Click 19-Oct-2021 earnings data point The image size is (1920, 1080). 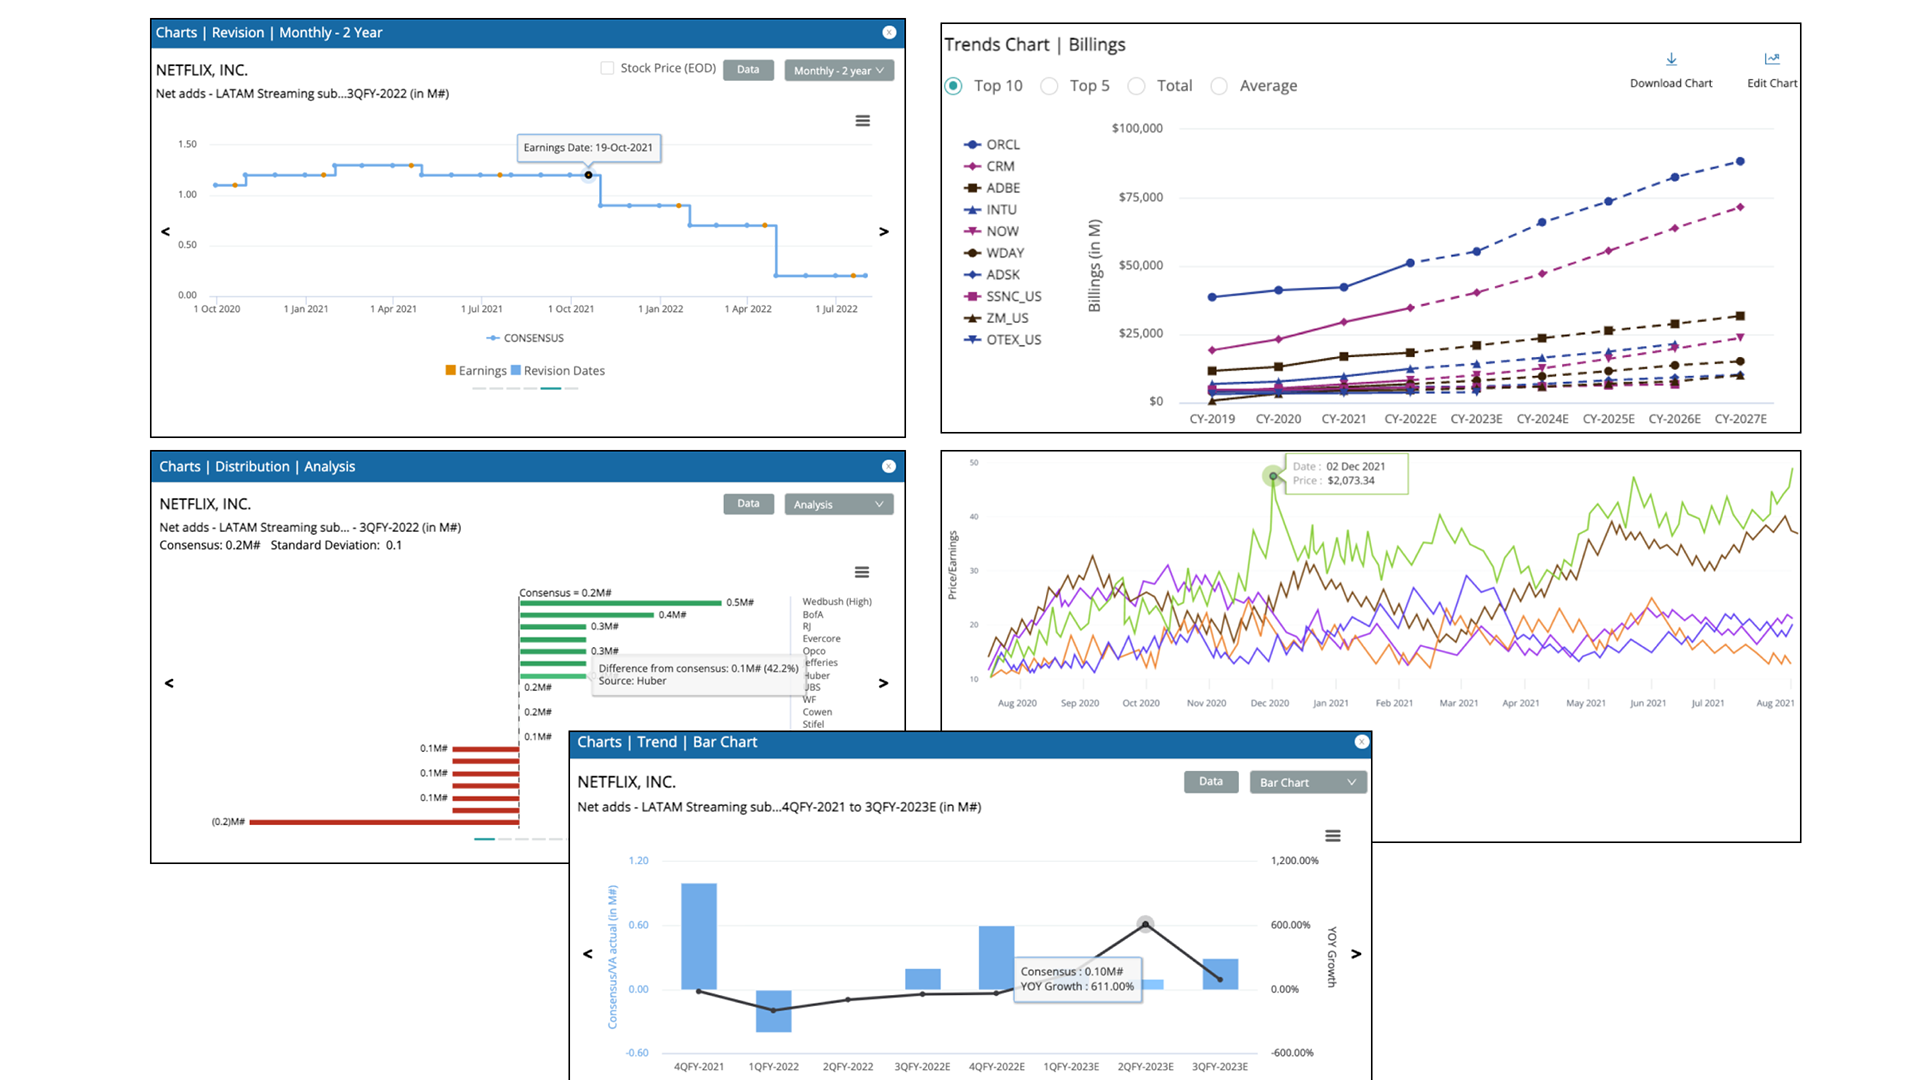pyautogui.click(x=588, y=175)
